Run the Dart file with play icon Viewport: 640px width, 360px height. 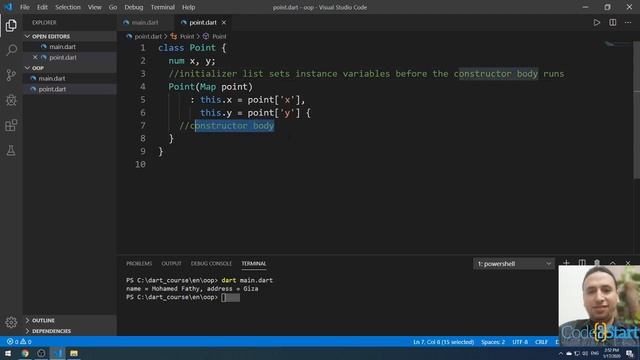pos(597,22)
